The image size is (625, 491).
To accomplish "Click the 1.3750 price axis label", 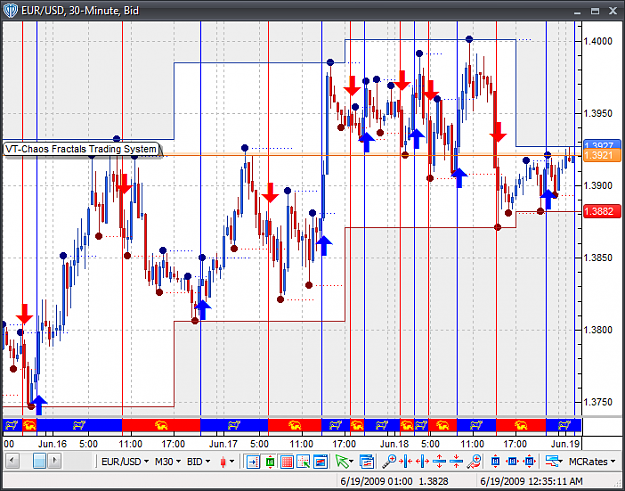I will 598,402.
